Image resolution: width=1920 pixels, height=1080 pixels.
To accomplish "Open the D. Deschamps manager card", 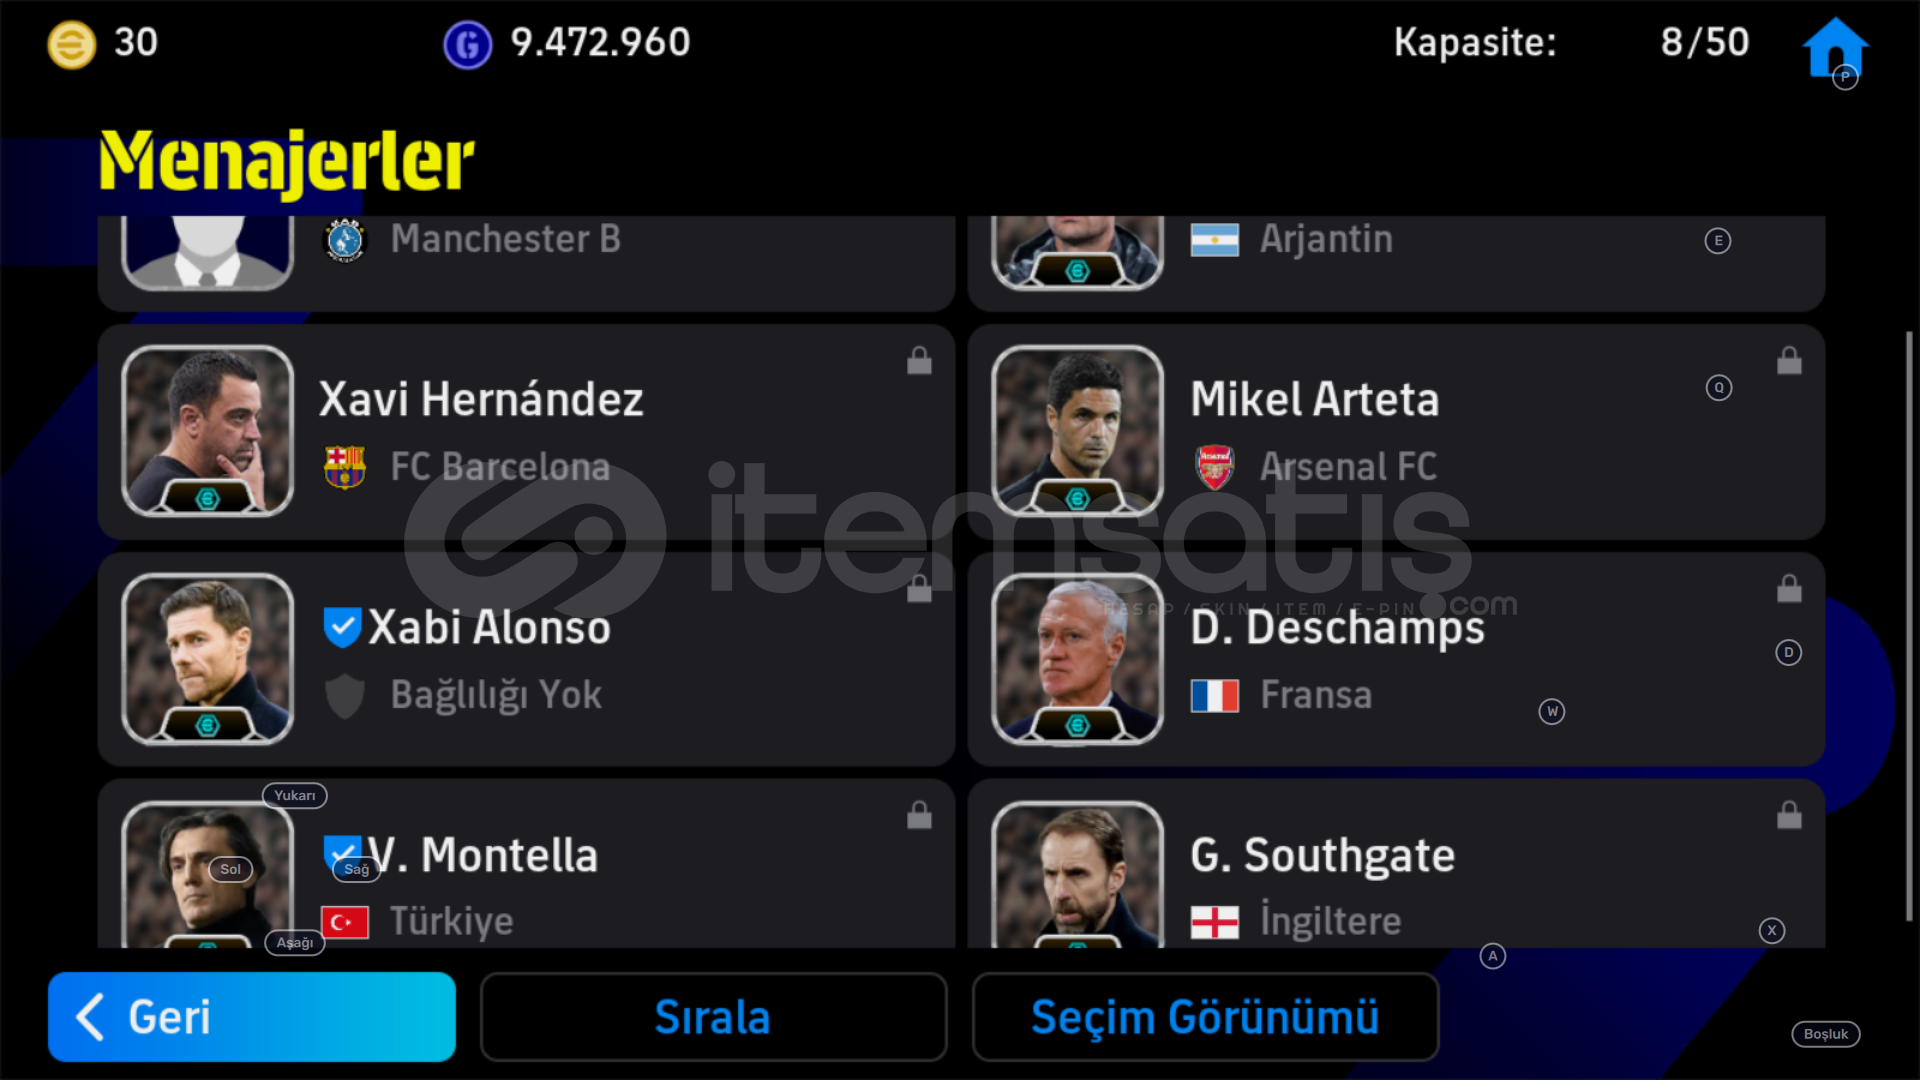I will (x=1396, y=659).
